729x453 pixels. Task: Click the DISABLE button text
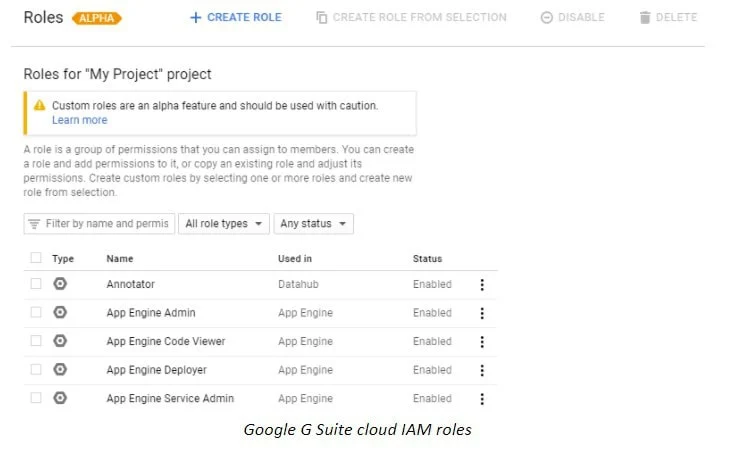coord(581,18)
